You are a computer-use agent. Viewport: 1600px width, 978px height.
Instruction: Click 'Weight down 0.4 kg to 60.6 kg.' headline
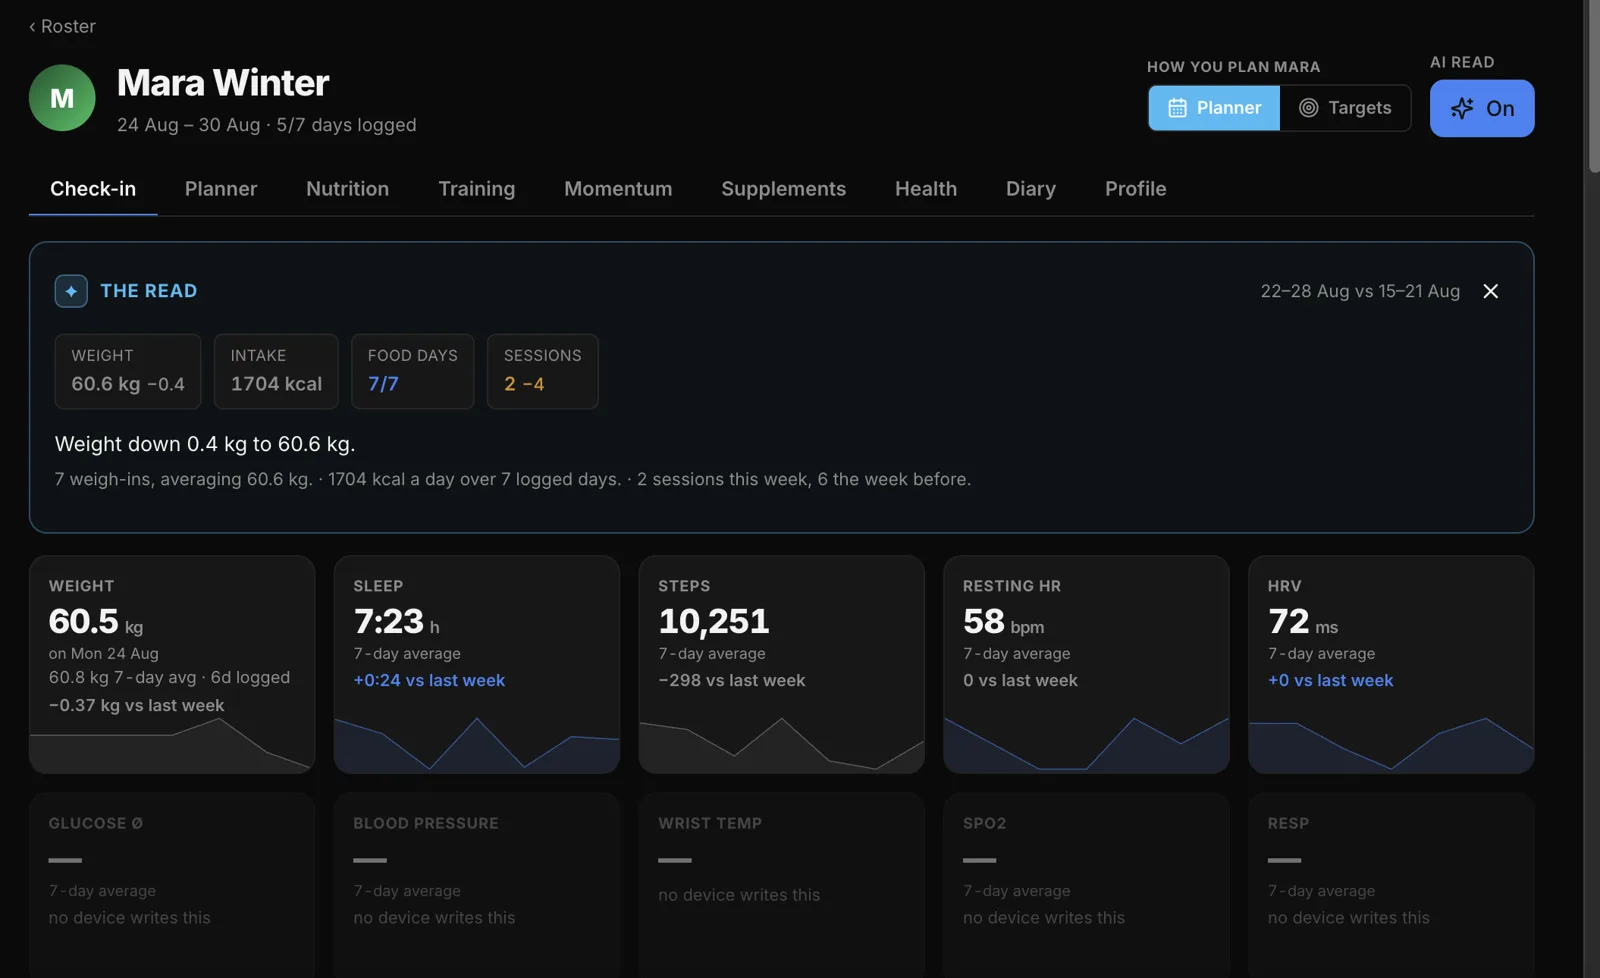tap(205, 444)
